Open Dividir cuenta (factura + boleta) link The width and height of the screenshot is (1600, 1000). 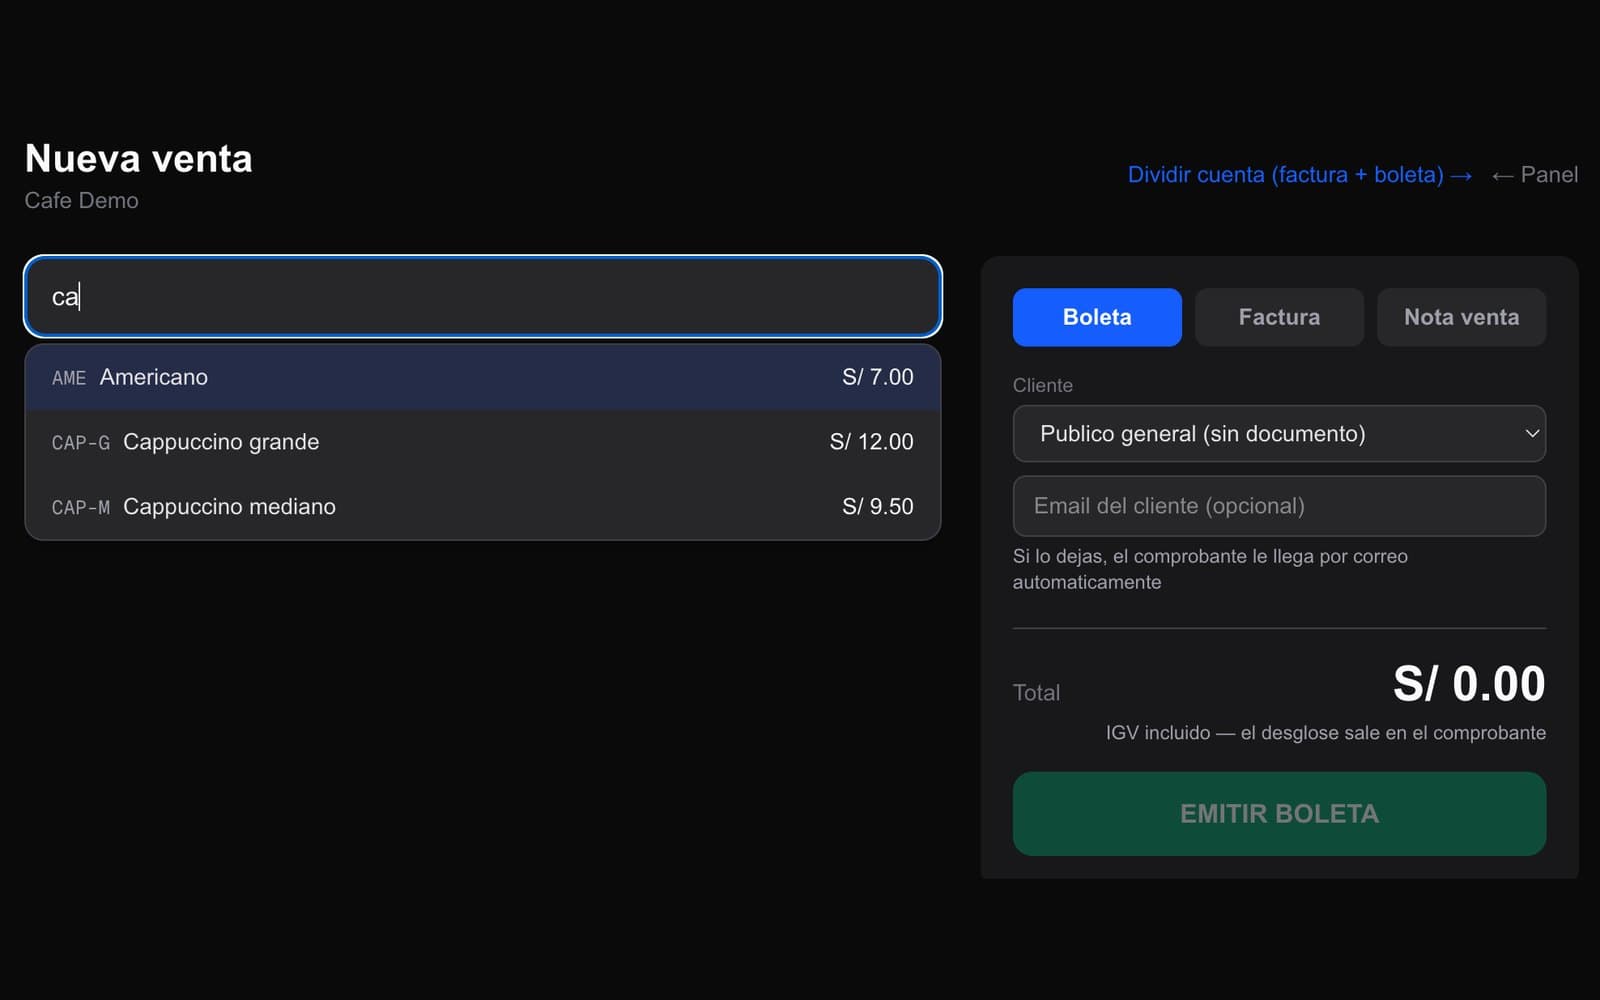coord(1299,175)
